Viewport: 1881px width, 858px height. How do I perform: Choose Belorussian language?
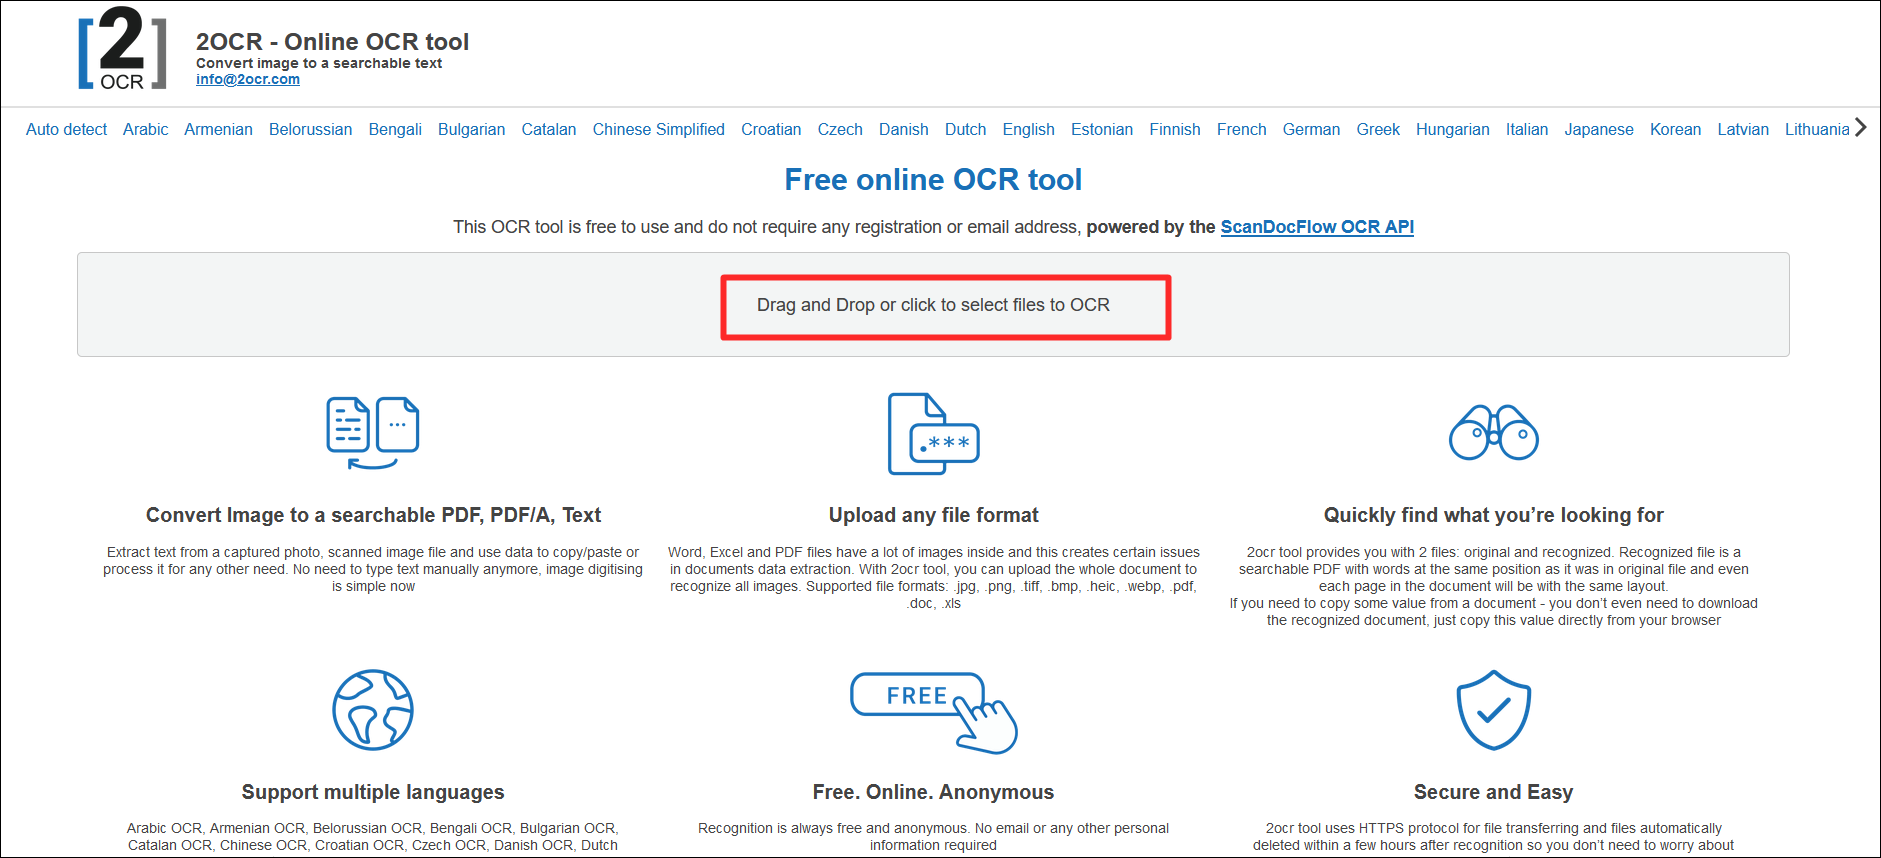310,129
